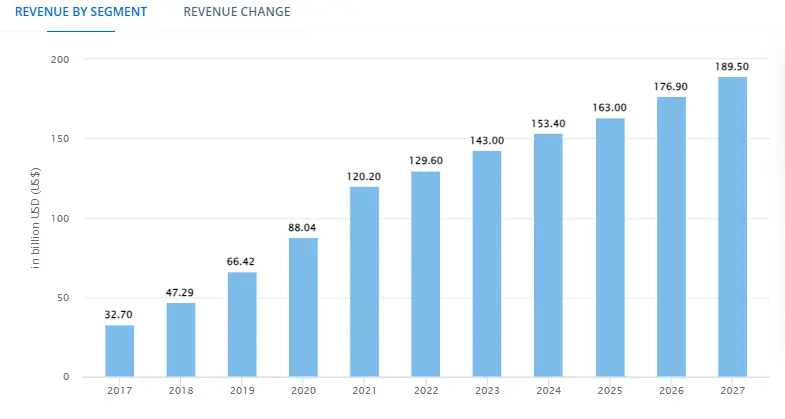This screenshot has height=419, width=785.
Task: Click the 2018 x-axis label
Action: click(181, 390)
